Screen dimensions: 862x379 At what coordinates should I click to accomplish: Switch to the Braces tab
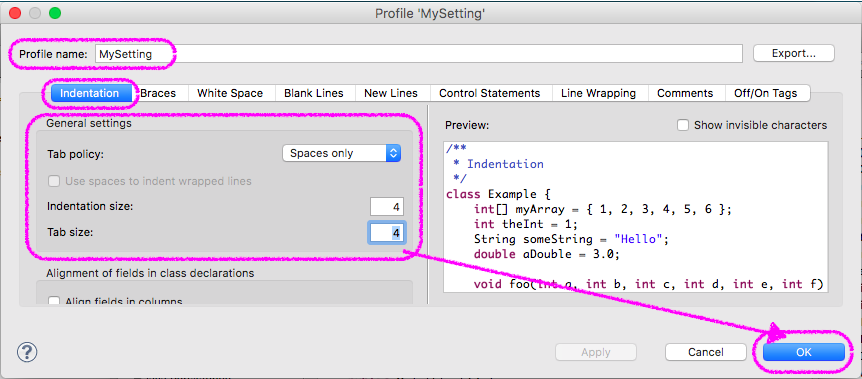158,93
